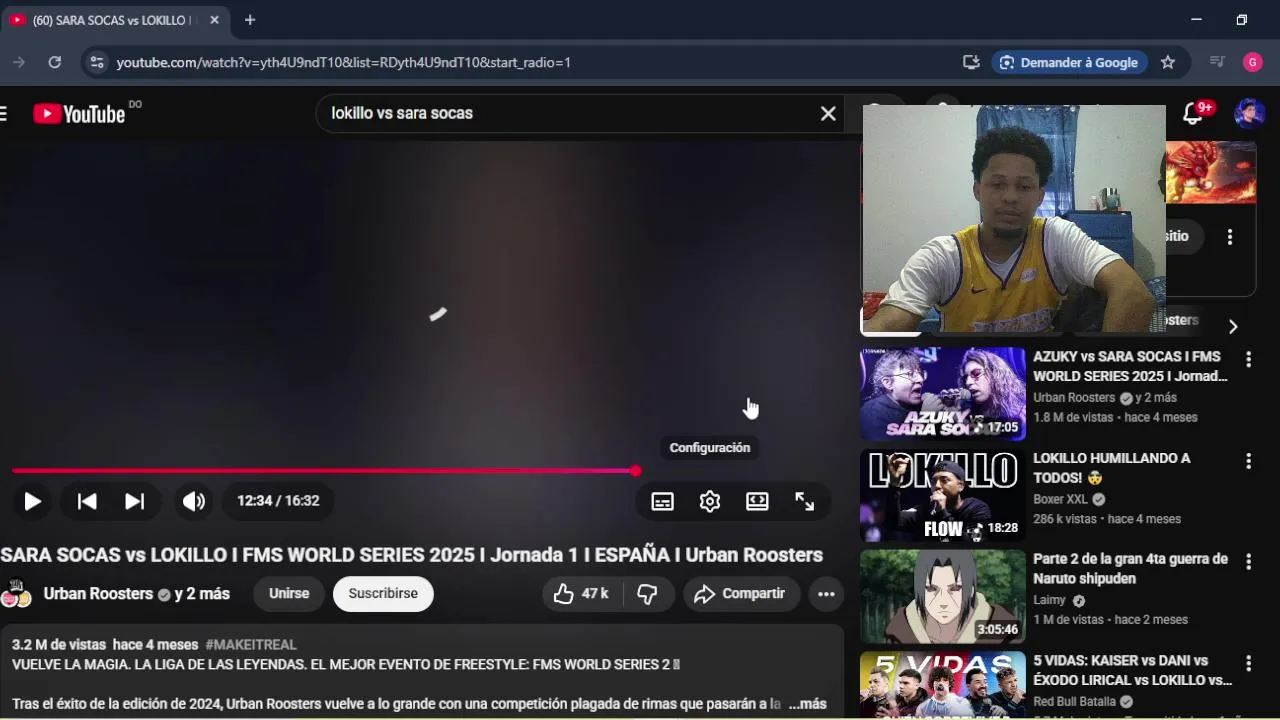Image resolution: width=1280 pixels, height=720 pixels.
Task: Switch to theater mode
Action: [x=757, y=502]
